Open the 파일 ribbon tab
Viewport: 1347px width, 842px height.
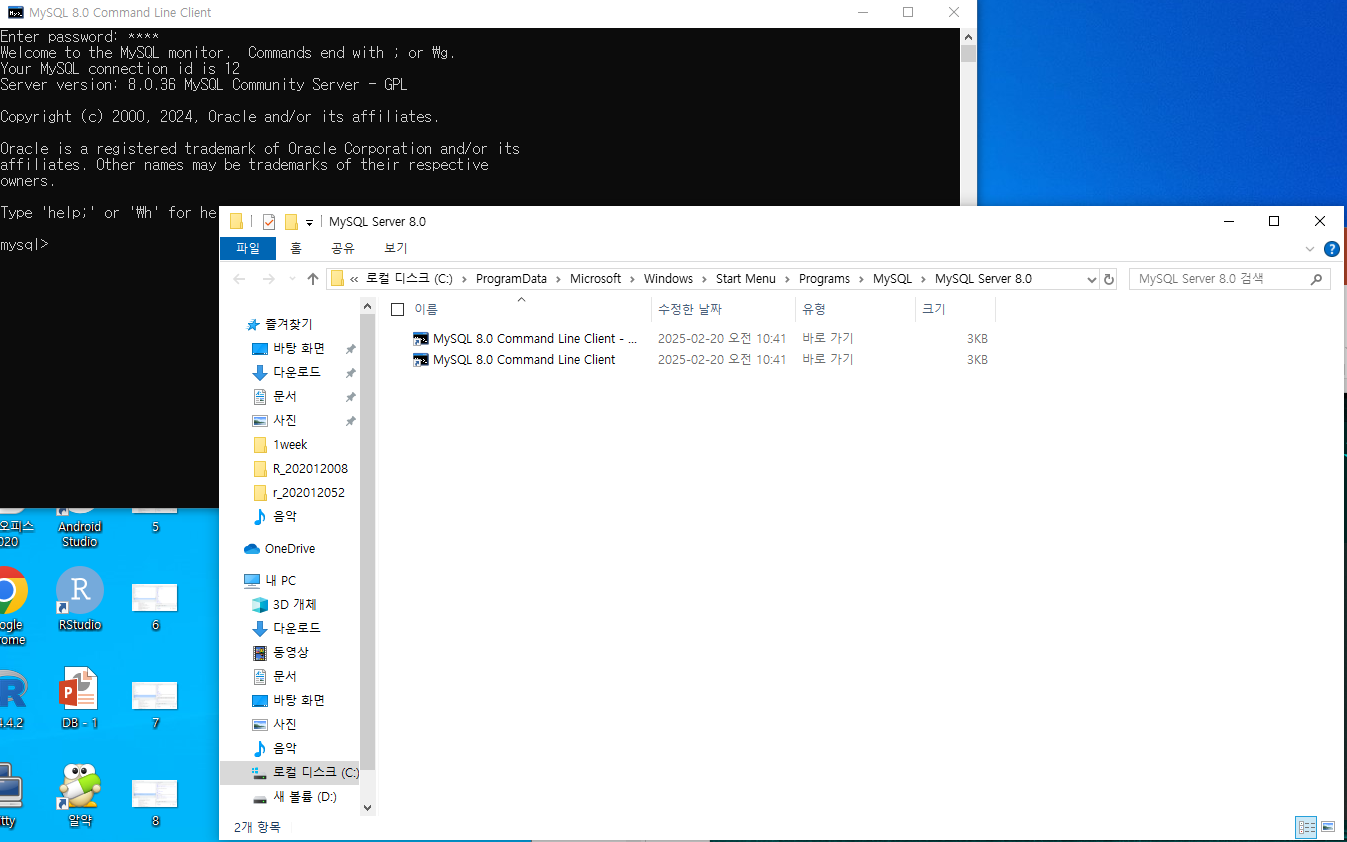(x=248, y=248)
